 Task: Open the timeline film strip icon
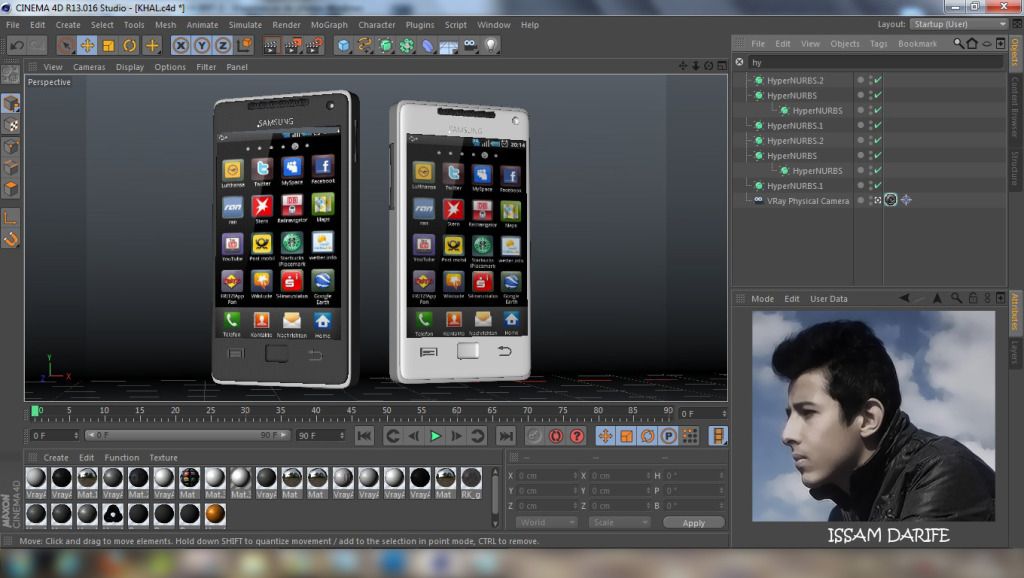click(718, 436)
